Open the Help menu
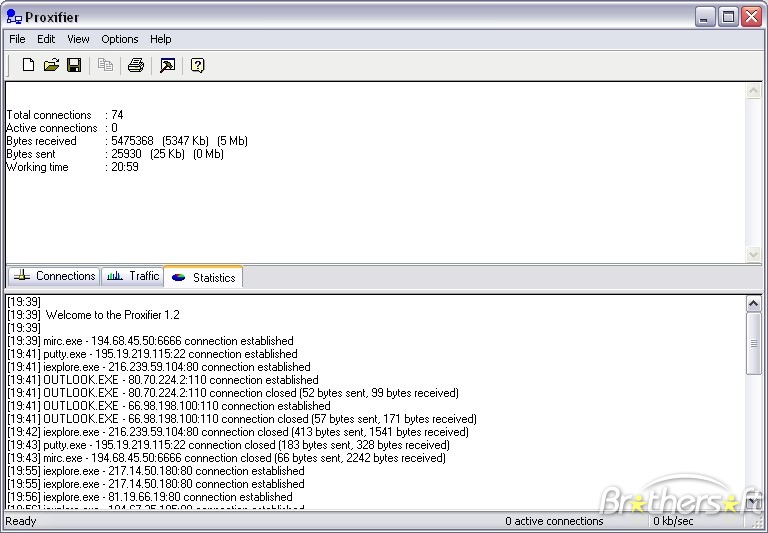Image resolution: width=768 pixels, height=533 pixels. [x=161, y=39]
